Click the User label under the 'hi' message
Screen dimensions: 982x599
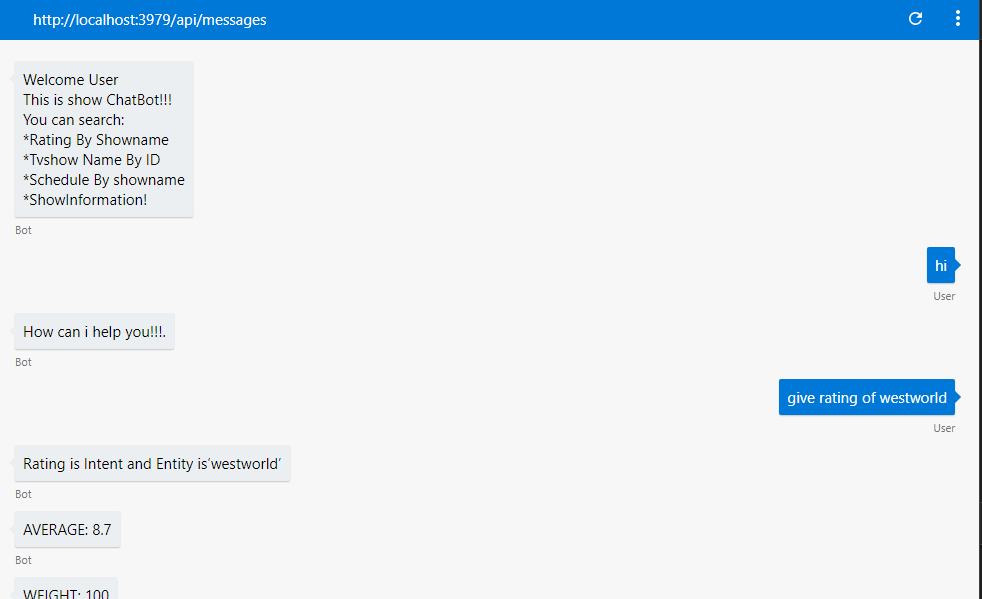(x=944, y=296)
